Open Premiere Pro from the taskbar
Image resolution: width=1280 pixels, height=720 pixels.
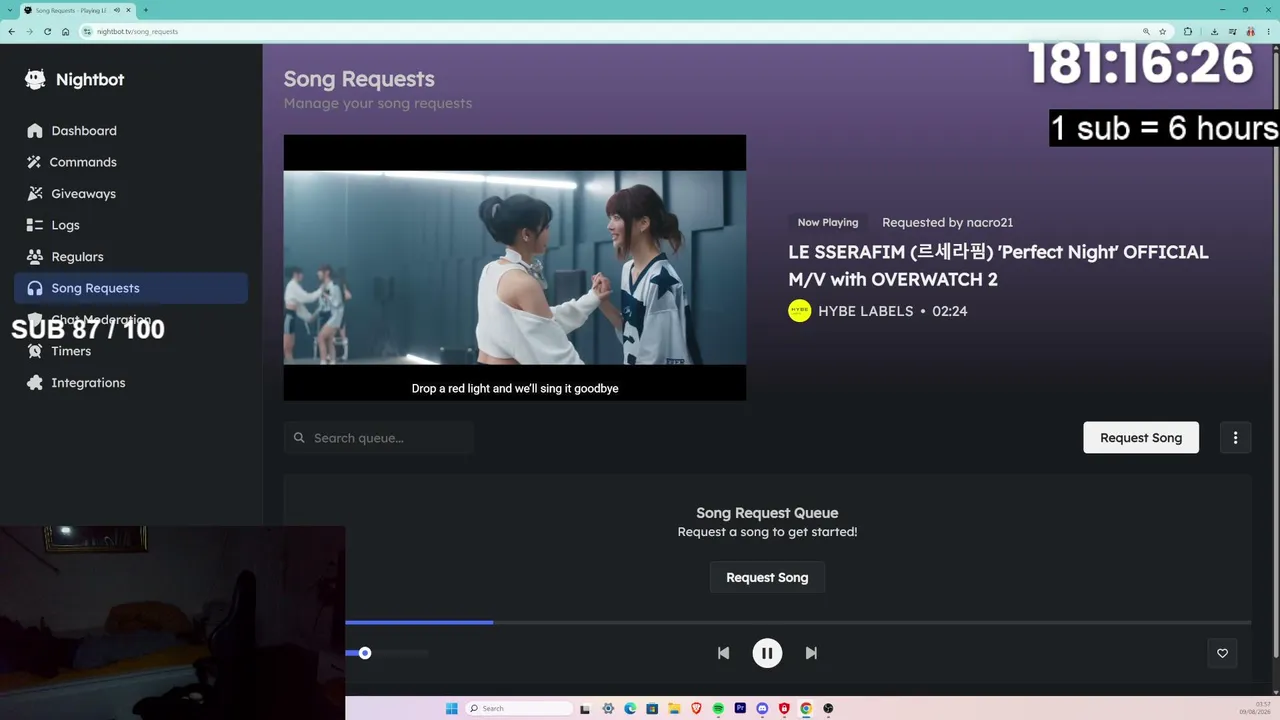point(740,709)
